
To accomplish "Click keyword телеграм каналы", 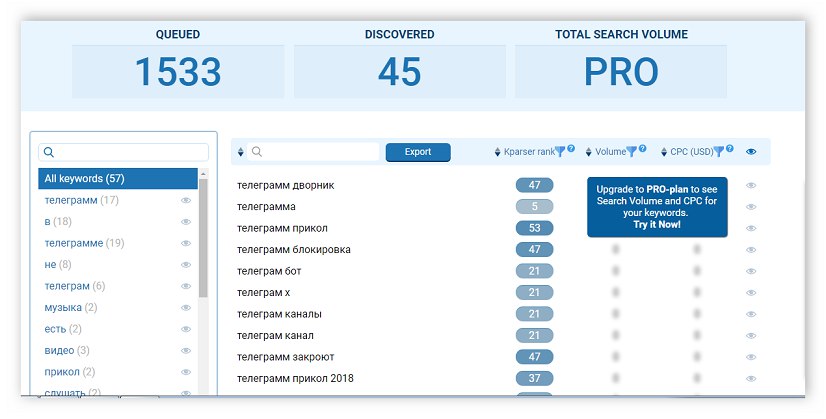I will [279, 314].
